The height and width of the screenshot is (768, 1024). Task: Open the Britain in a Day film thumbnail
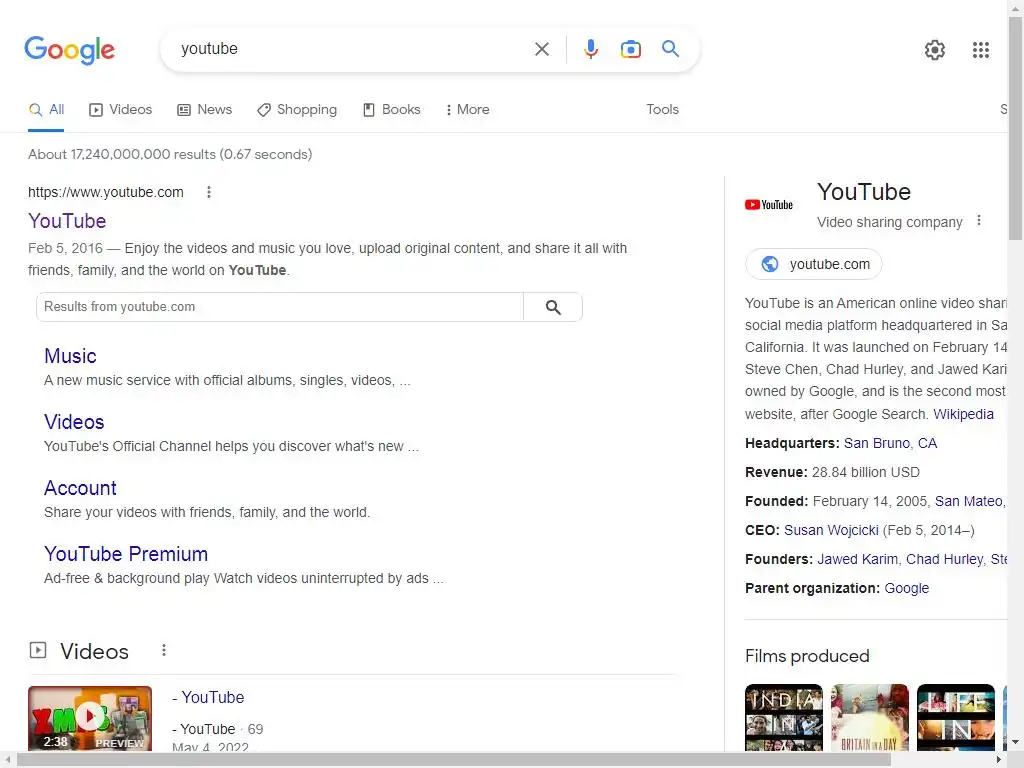(869, 717)
